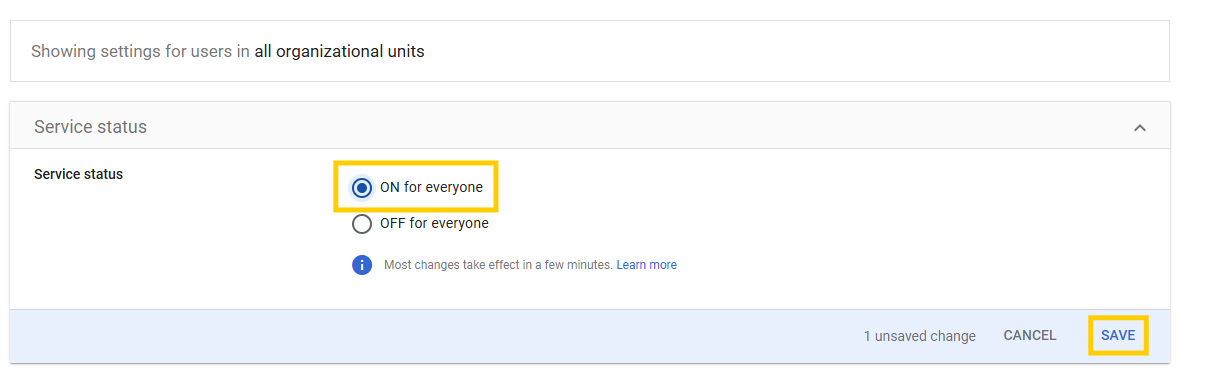
Task: Click the yellow highlight around SAVE
Action: point(1118,336)
